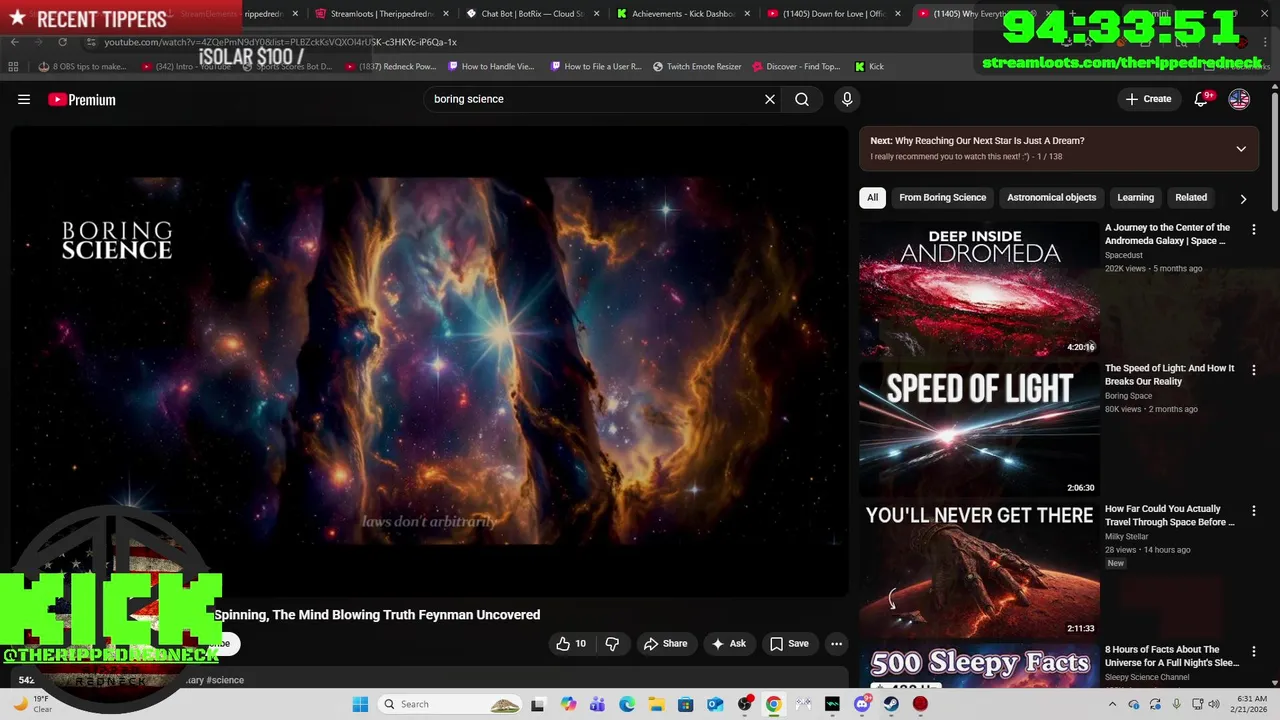
Task: Select Astronomical objects filter chip
Action: coord(1051,197)
